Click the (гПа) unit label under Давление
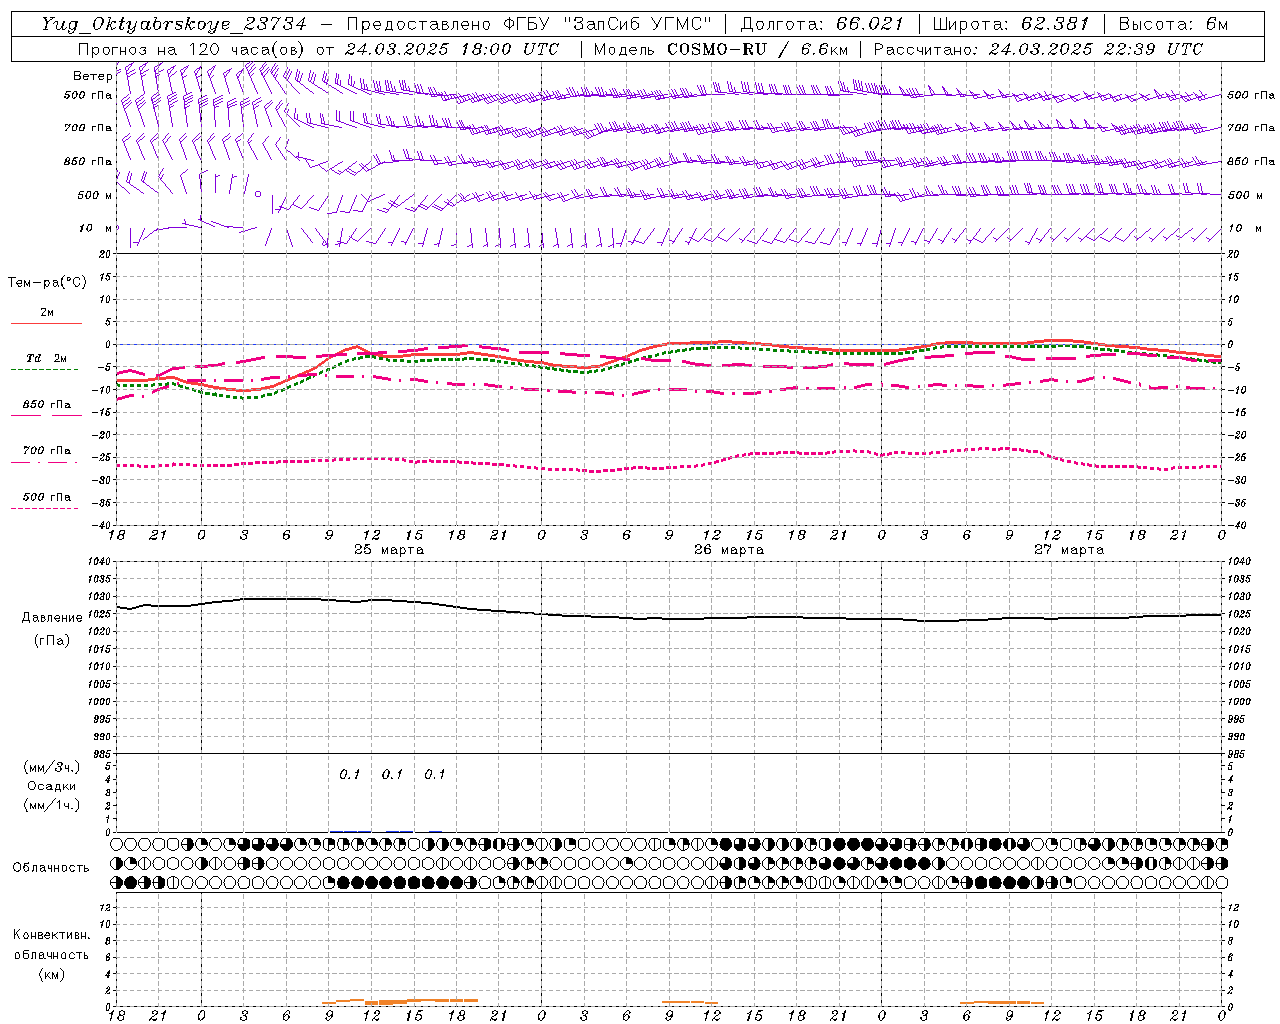 tap(52, 640)
